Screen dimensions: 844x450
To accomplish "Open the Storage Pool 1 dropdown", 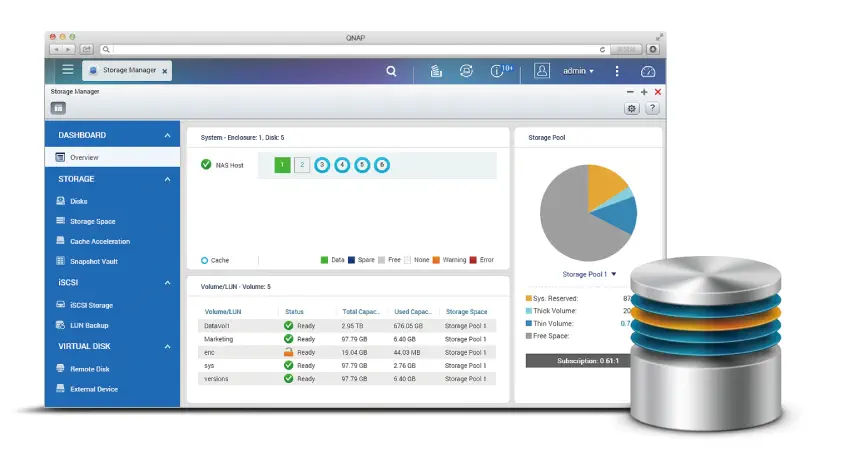I will pyautogui.click(x=589, y=274).
